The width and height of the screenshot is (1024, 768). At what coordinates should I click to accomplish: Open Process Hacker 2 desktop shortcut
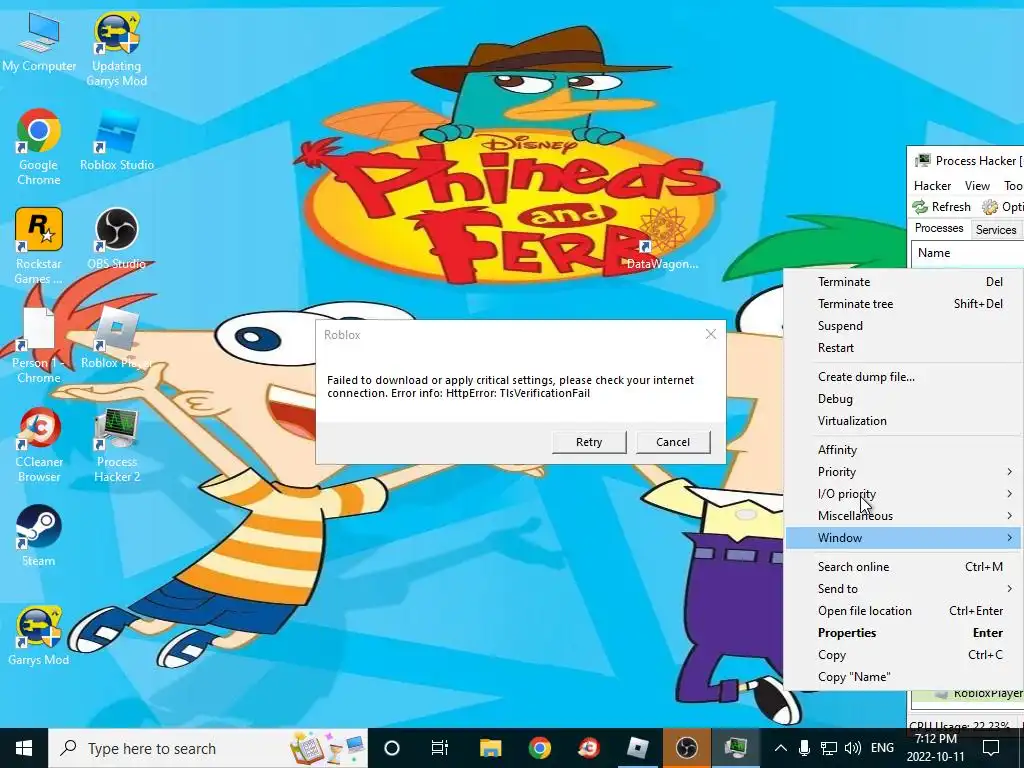[x=117, y=445]
